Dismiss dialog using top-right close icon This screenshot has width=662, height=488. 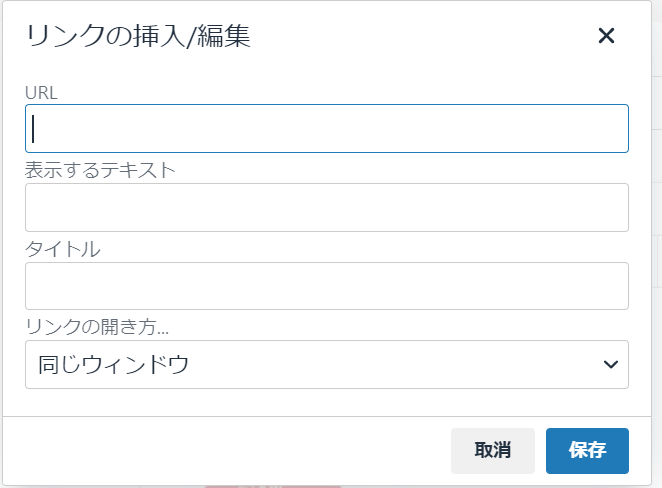(x=605, y=36)
